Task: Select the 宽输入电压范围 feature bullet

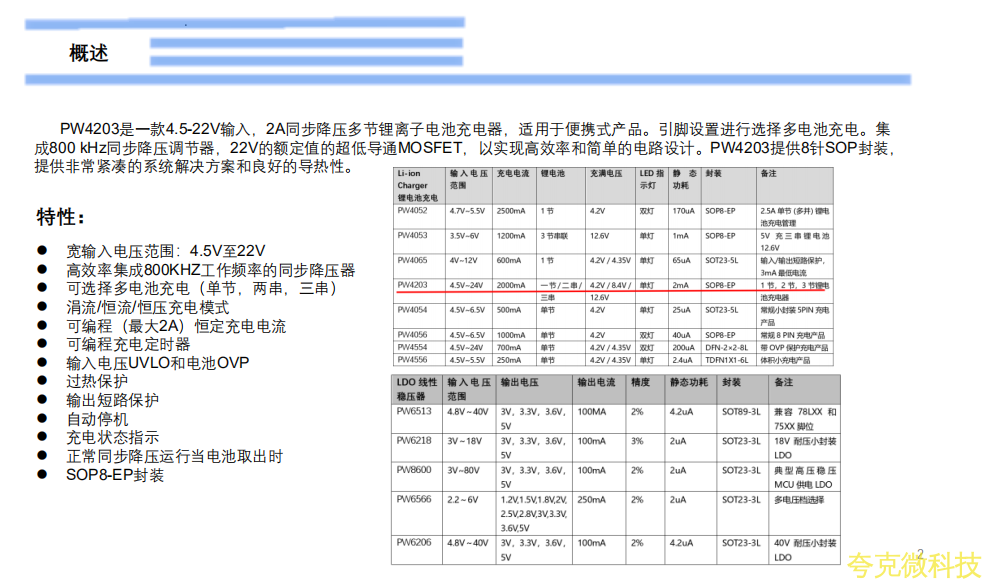Action: click(165, 251)
